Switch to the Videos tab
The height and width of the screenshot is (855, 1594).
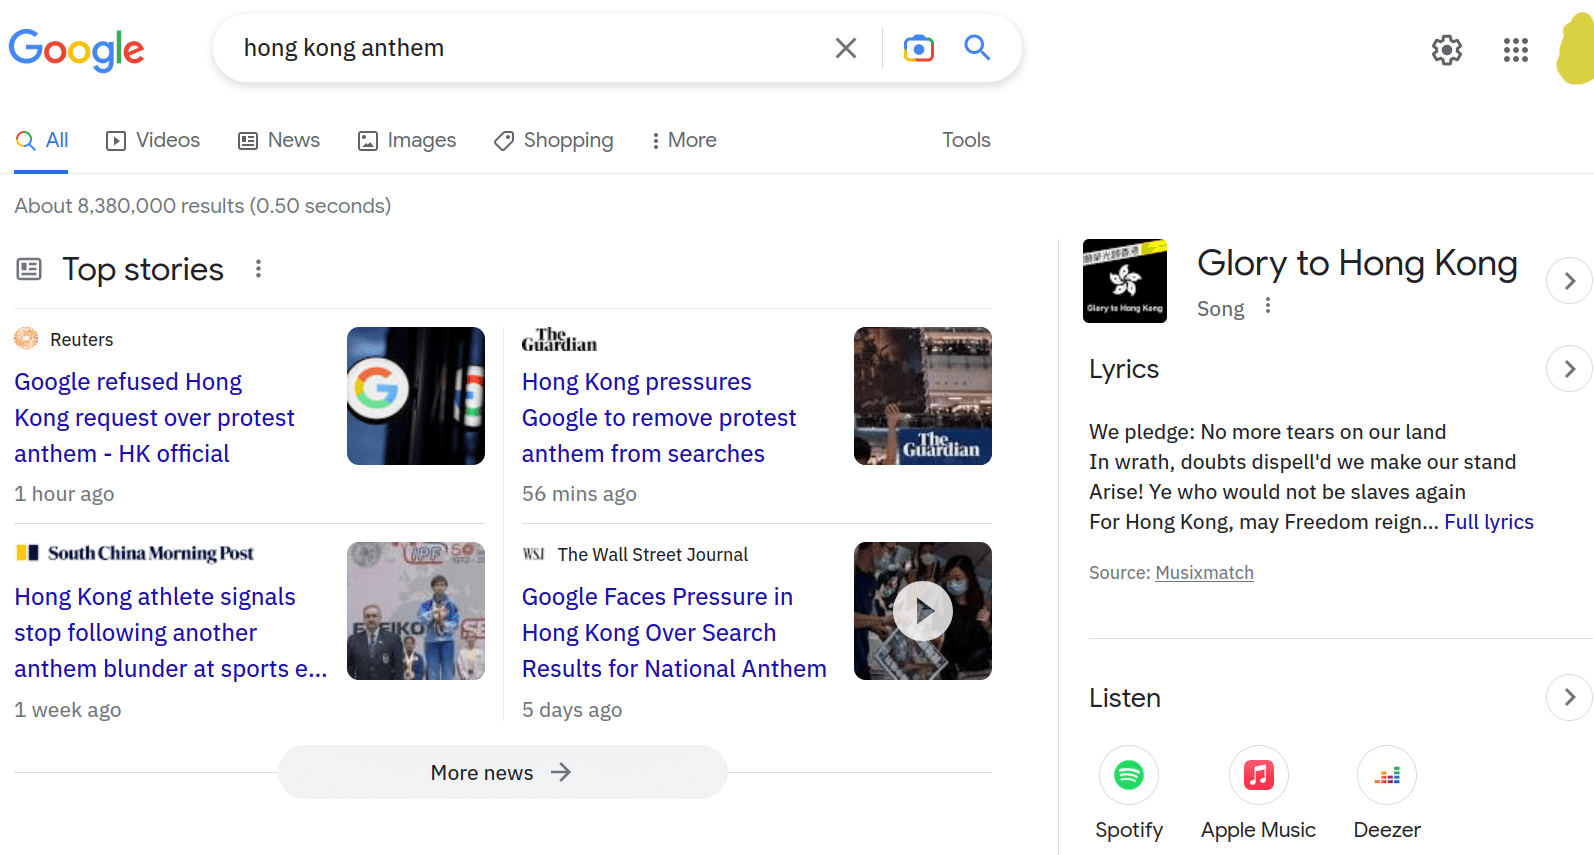pyautogui.click(x=153, y=140)
